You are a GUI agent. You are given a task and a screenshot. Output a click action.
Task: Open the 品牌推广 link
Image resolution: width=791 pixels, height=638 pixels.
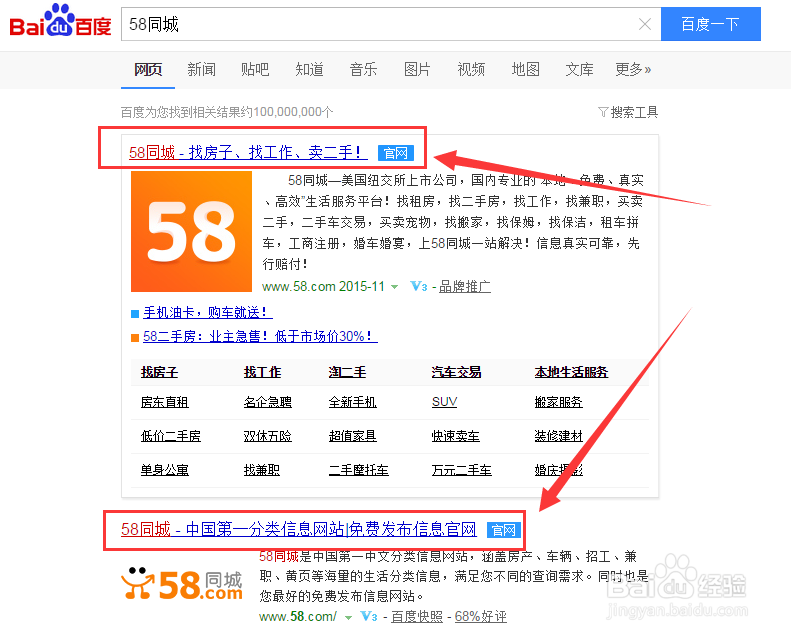pyautogui.click(x=465, y=286)
